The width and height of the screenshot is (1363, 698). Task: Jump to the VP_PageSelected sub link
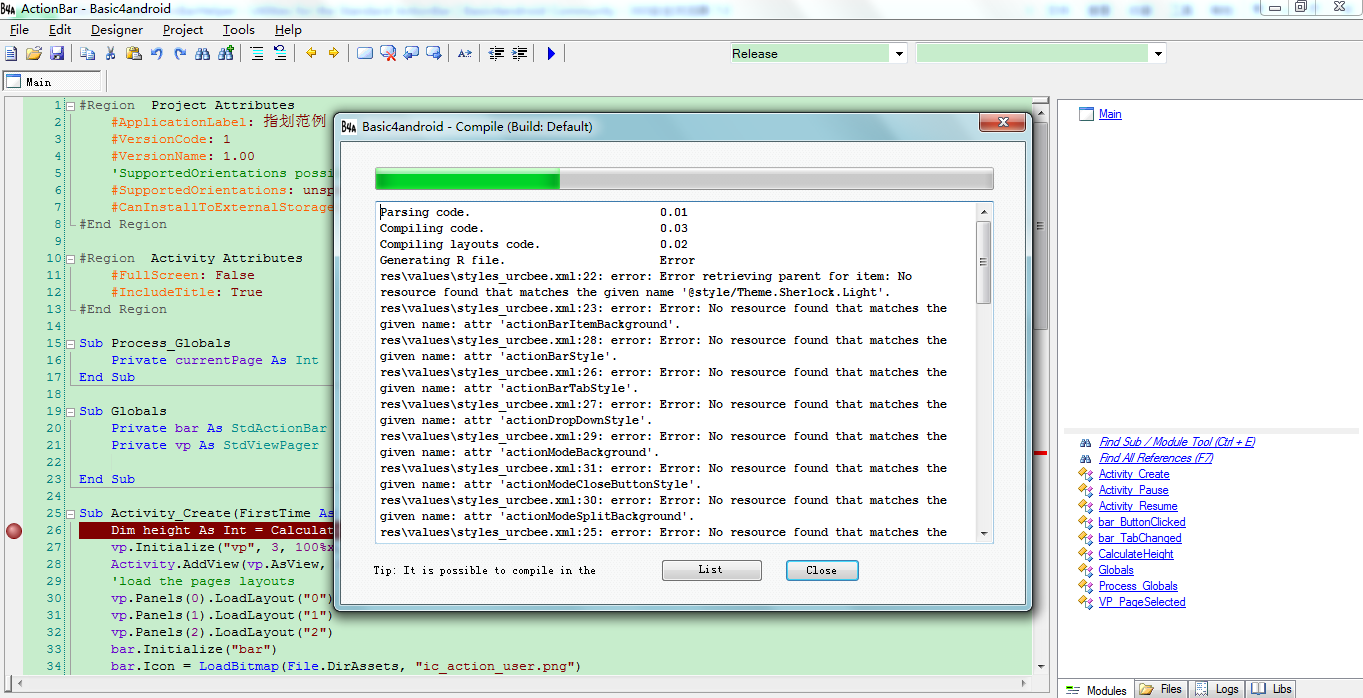coord(1141,602)
